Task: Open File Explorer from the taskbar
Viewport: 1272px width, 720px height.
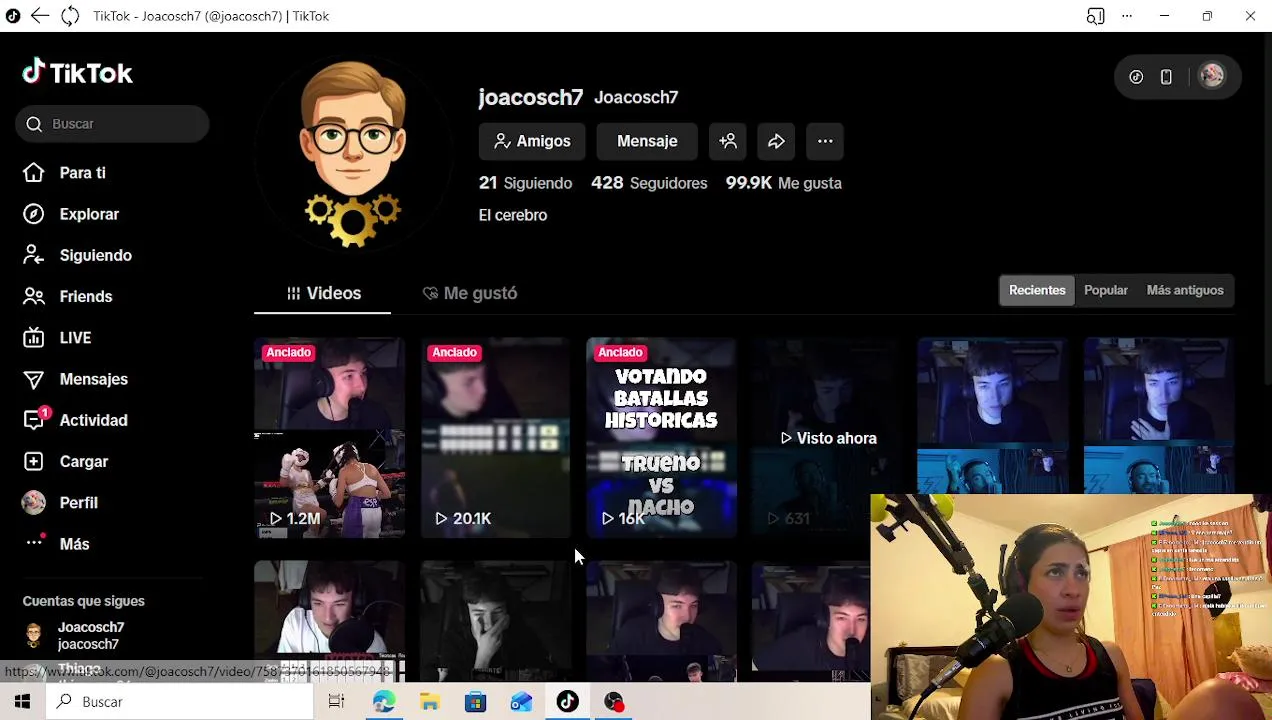Action: [430, 702]
